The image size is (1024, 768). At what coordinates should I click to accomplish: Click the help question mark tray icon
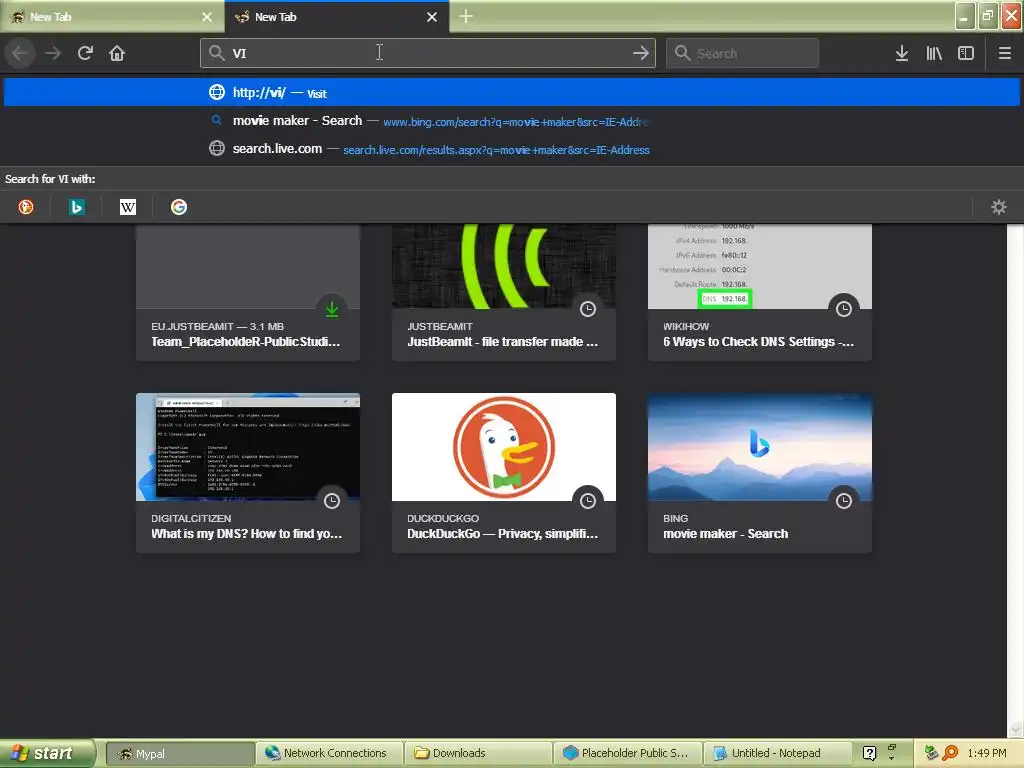tap(869, 754)
